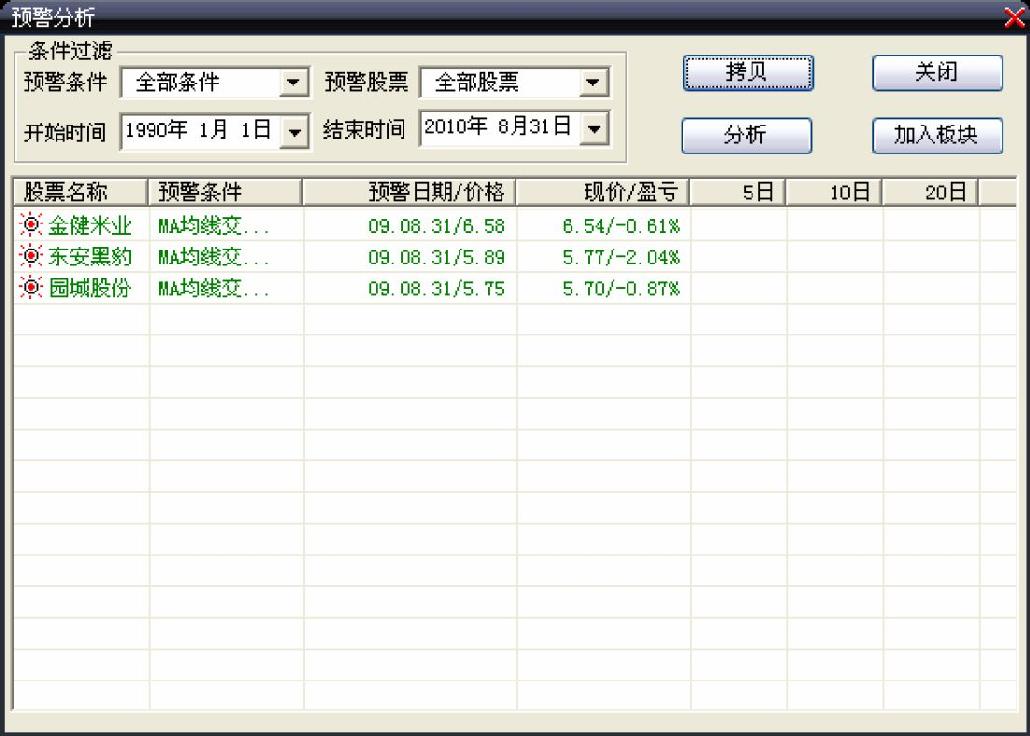
Task: Expand the 结束时间 date picker arrow
Action: (593, 129)
